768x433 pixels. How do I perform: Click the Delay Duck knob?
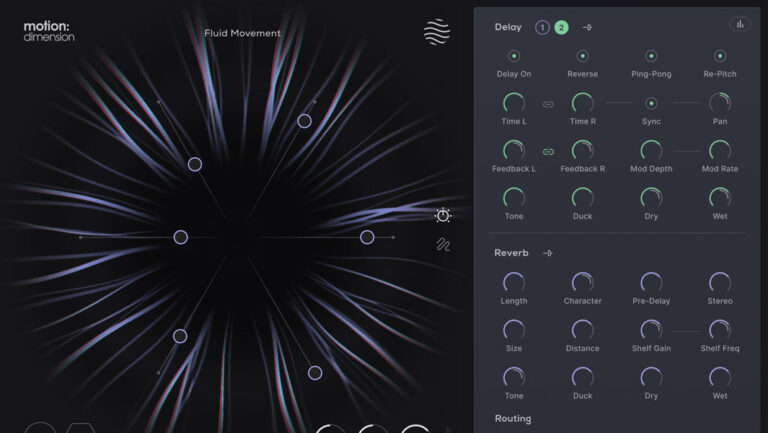[582, 198]
